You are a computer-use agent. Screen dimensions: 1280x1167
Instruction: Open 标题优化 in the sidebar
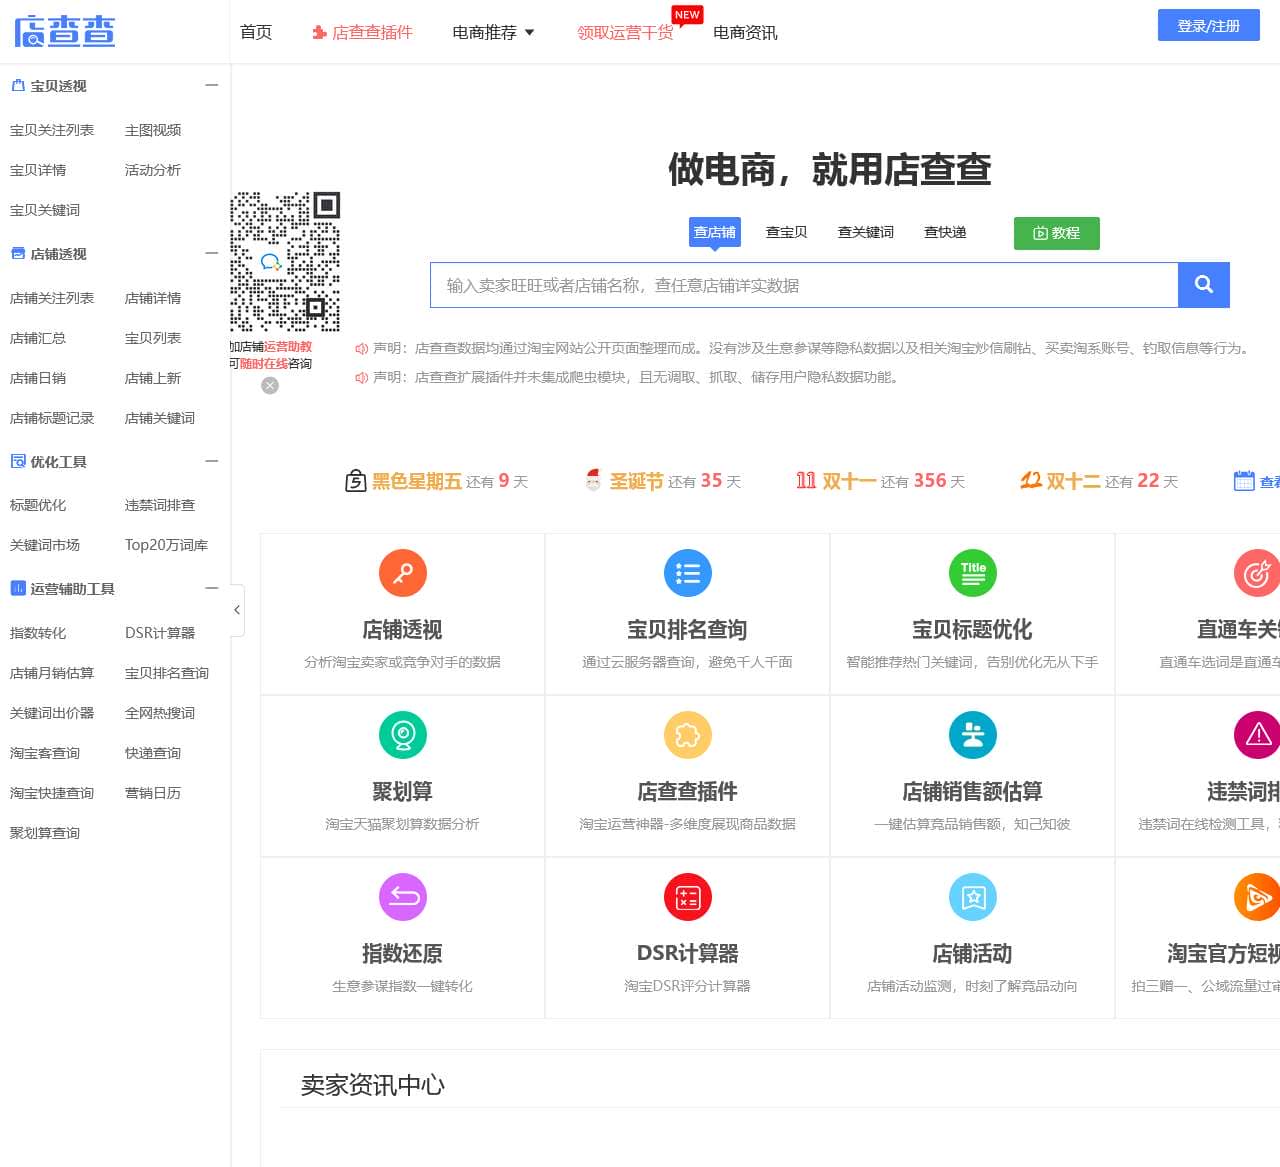38,505
